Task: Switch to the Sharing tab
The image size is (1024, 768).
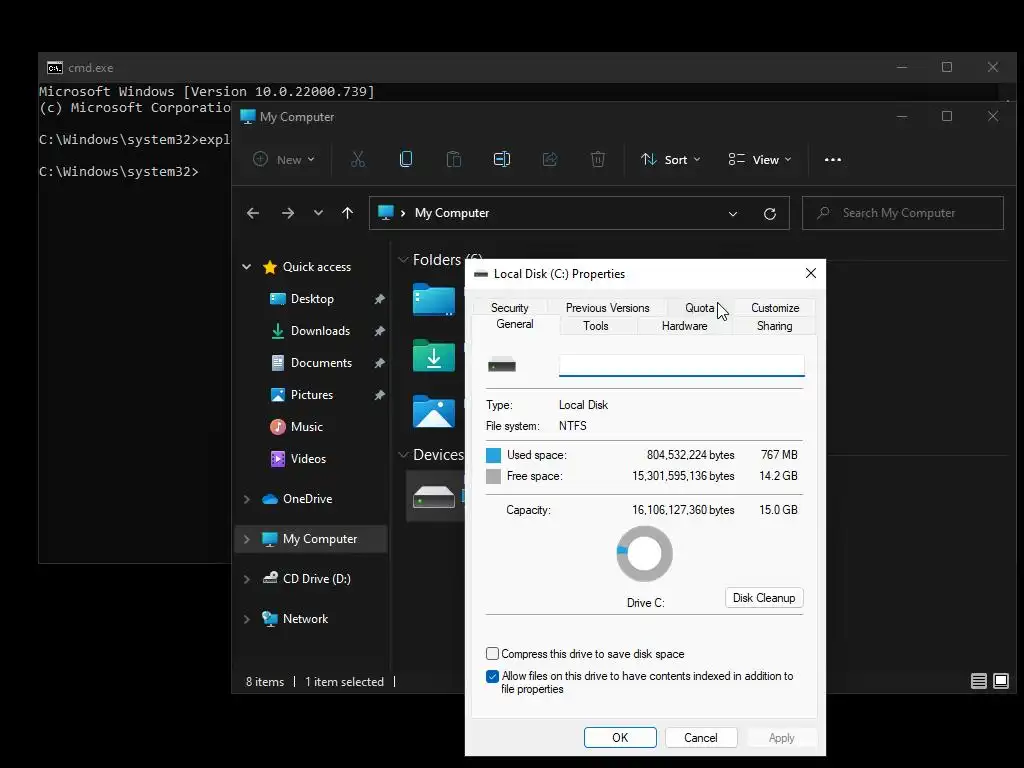Action: coord(774,326)
